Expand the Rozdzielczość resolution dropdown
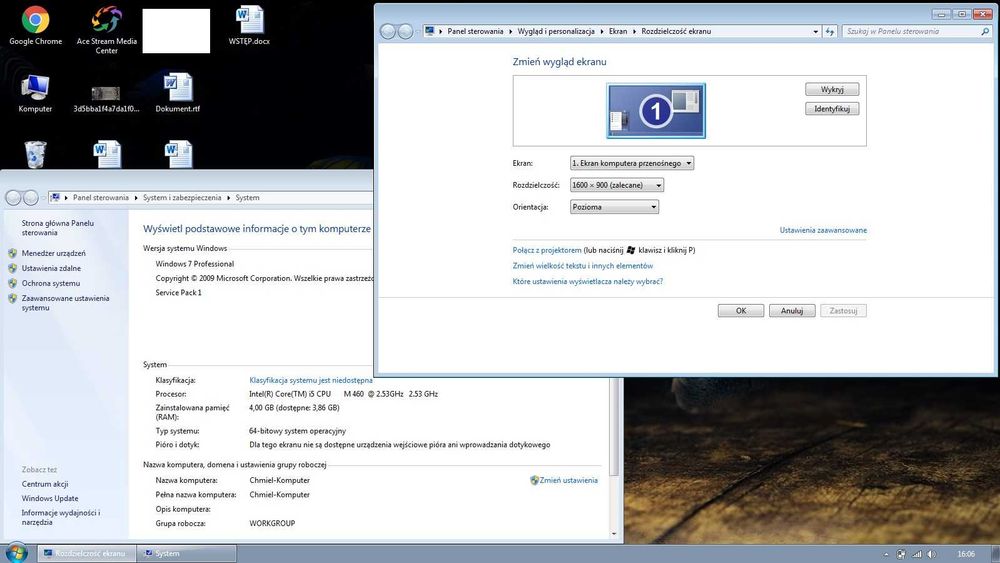 (x=617, y=185)
